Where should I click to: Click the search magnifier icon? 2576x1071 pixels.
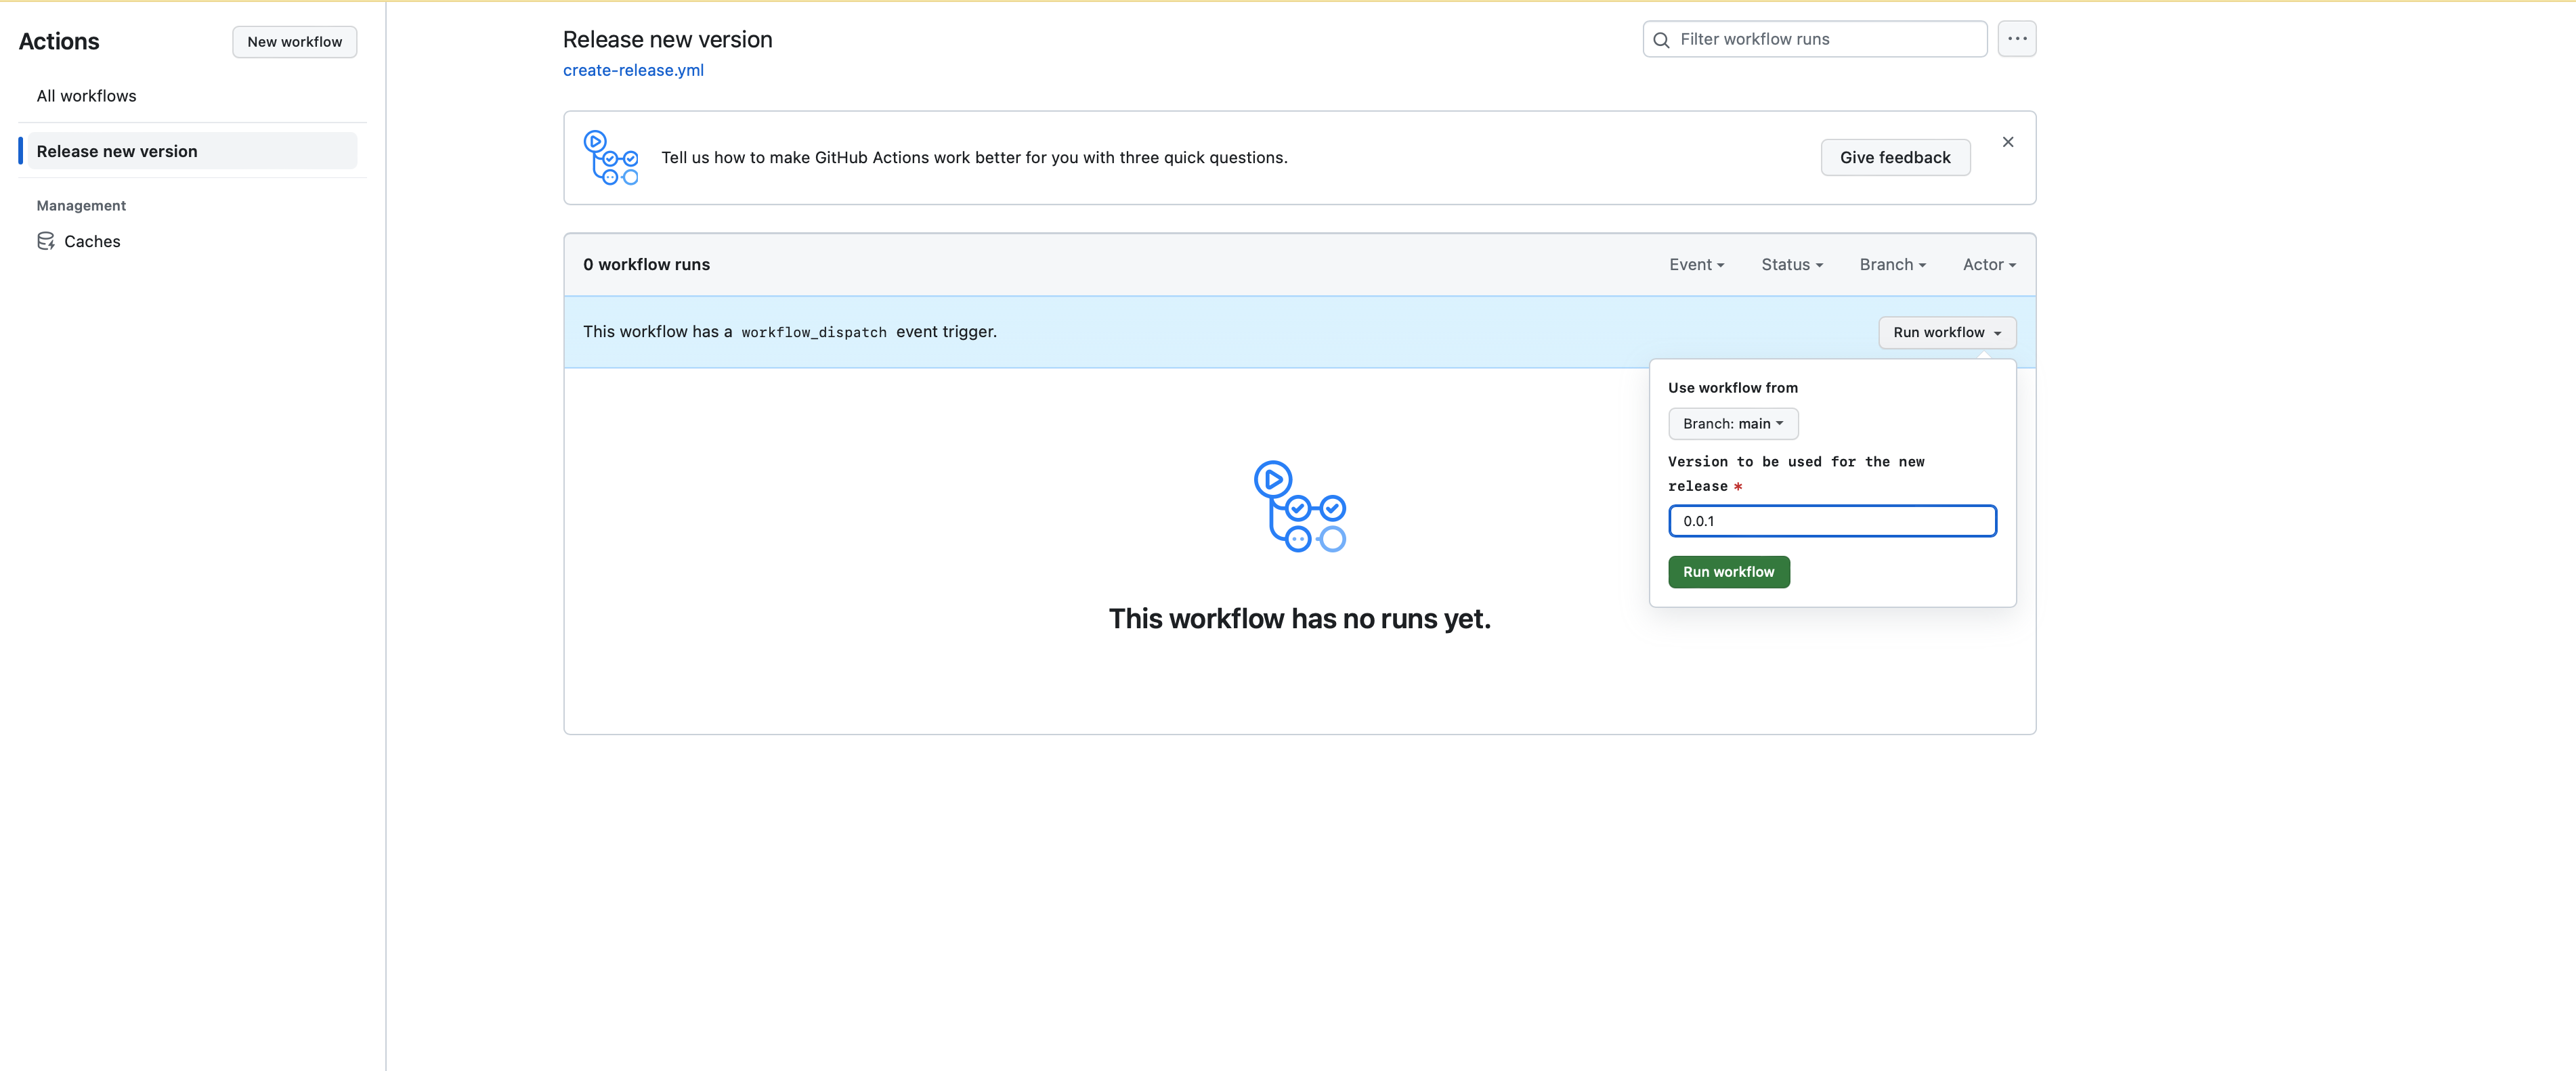(x=1661, y=40)
